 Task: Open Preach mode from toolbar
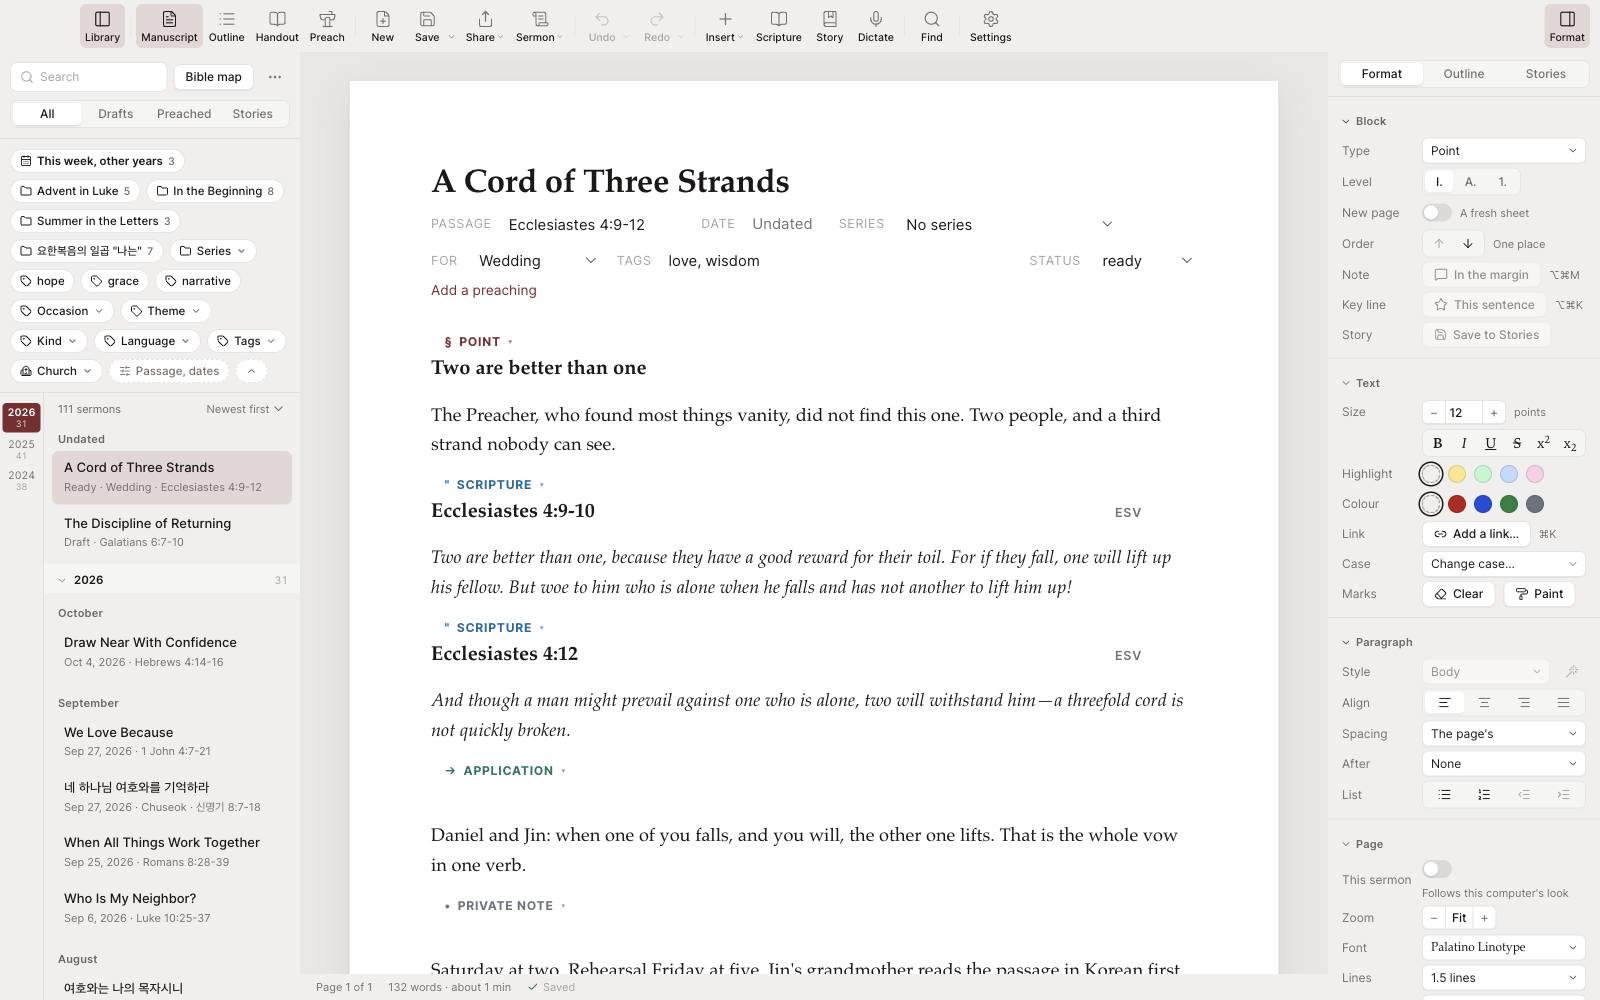coord(327,26)
